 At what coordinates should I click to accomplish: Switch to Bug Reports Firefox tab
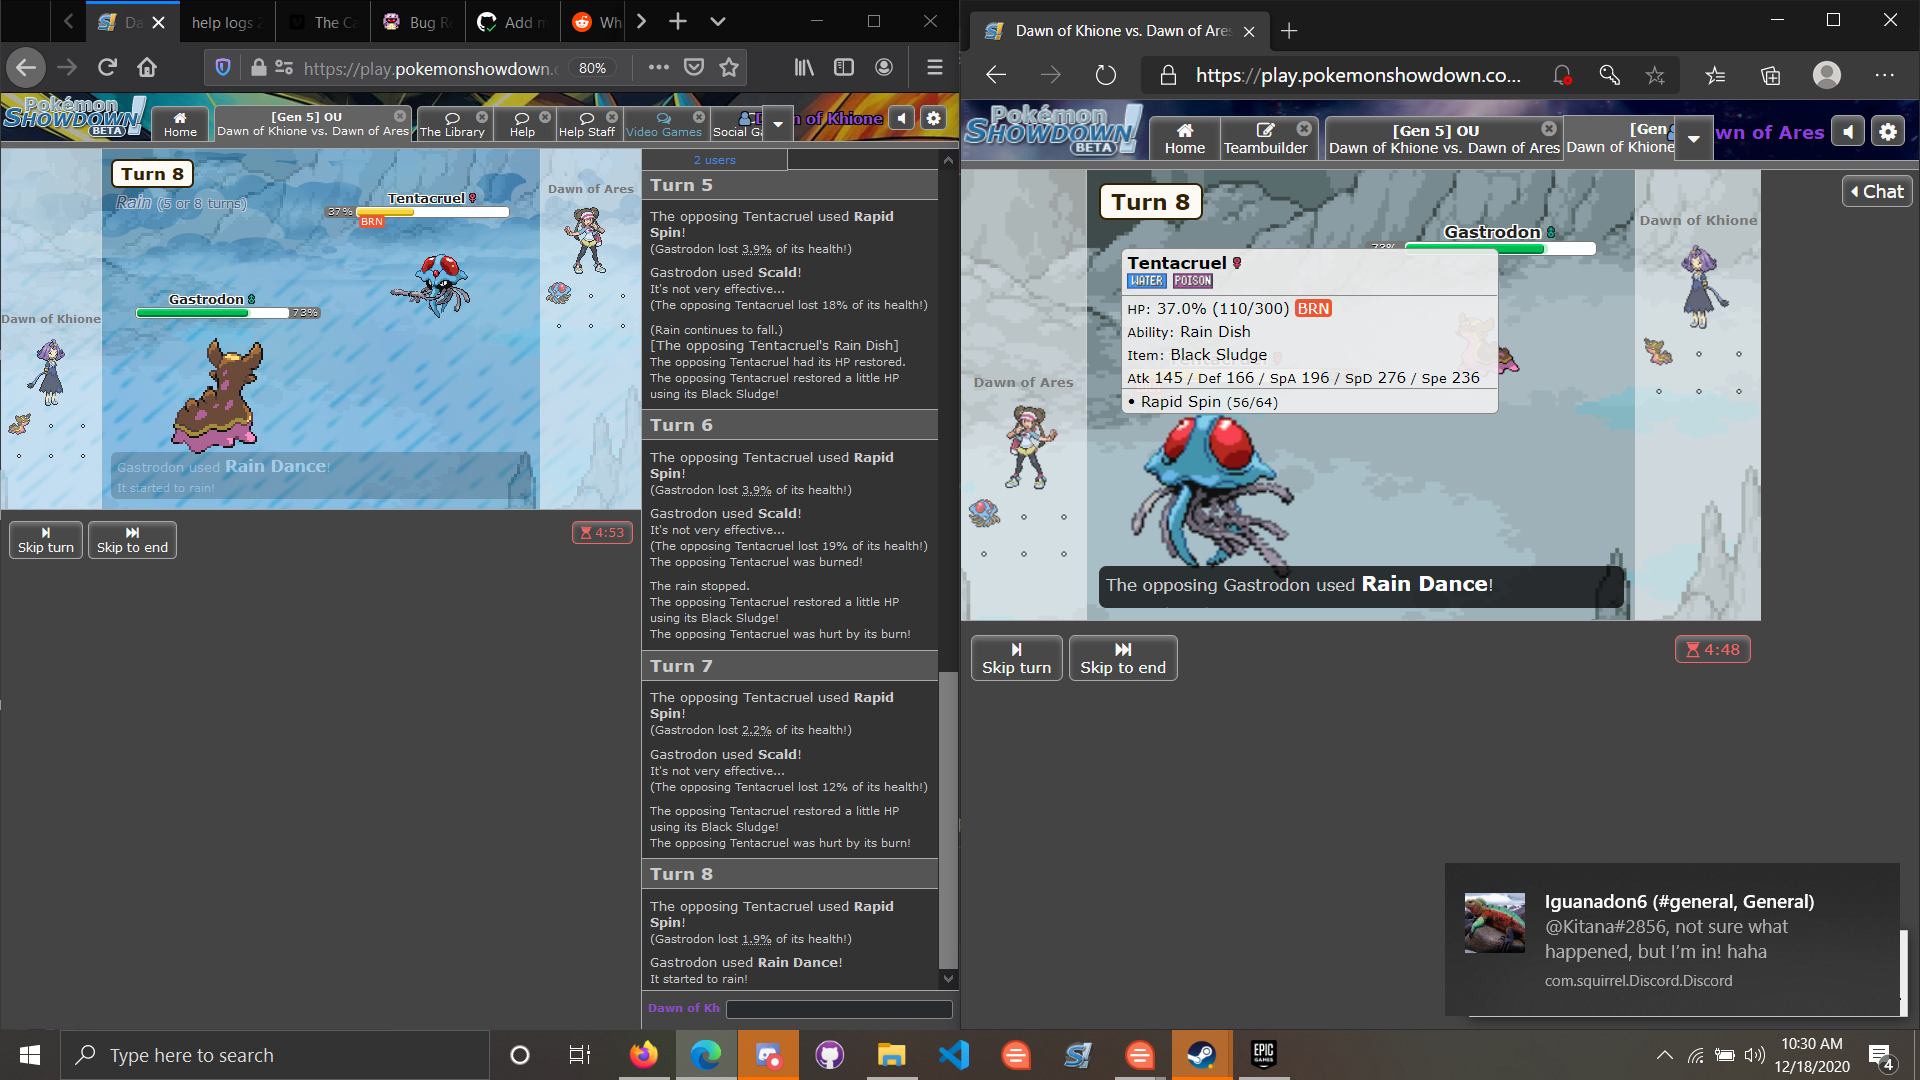click(x=419, y=22)
